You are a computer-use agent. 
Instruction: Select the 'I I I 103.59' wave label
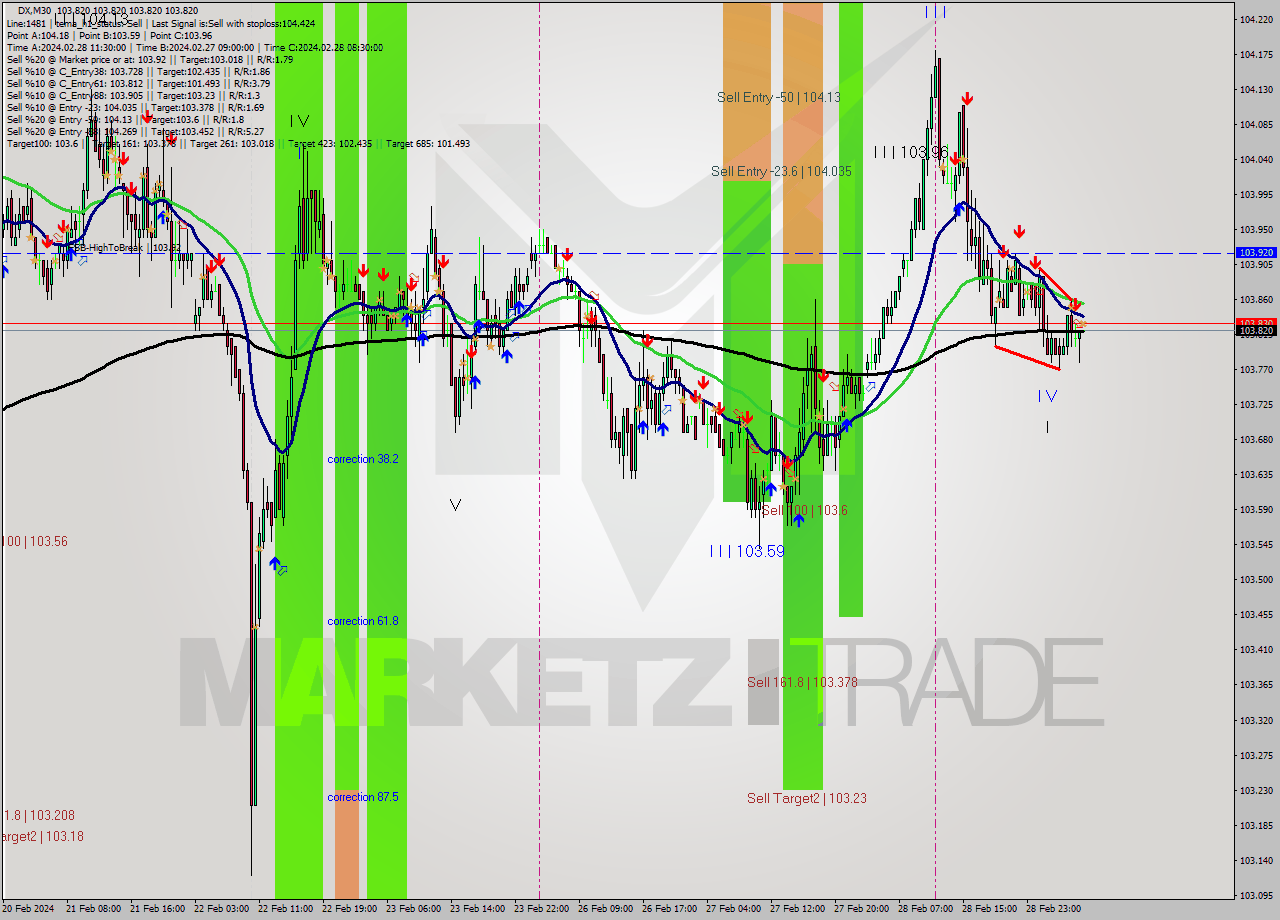pyautogui.click(x=746, y=551)
